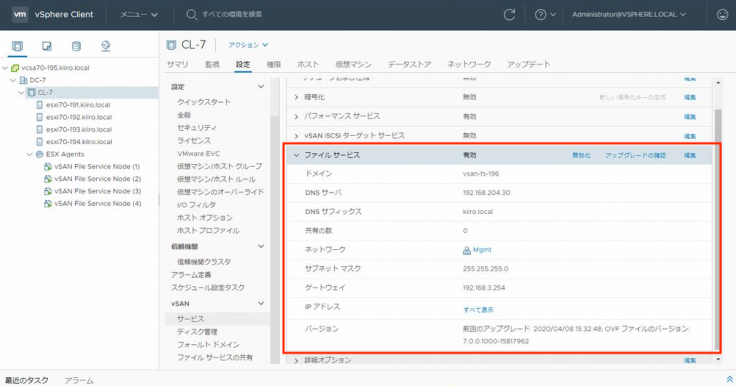The image size is (736, 386).
Task: Switch to the ネットワーク tab
Action: [469, 64]
